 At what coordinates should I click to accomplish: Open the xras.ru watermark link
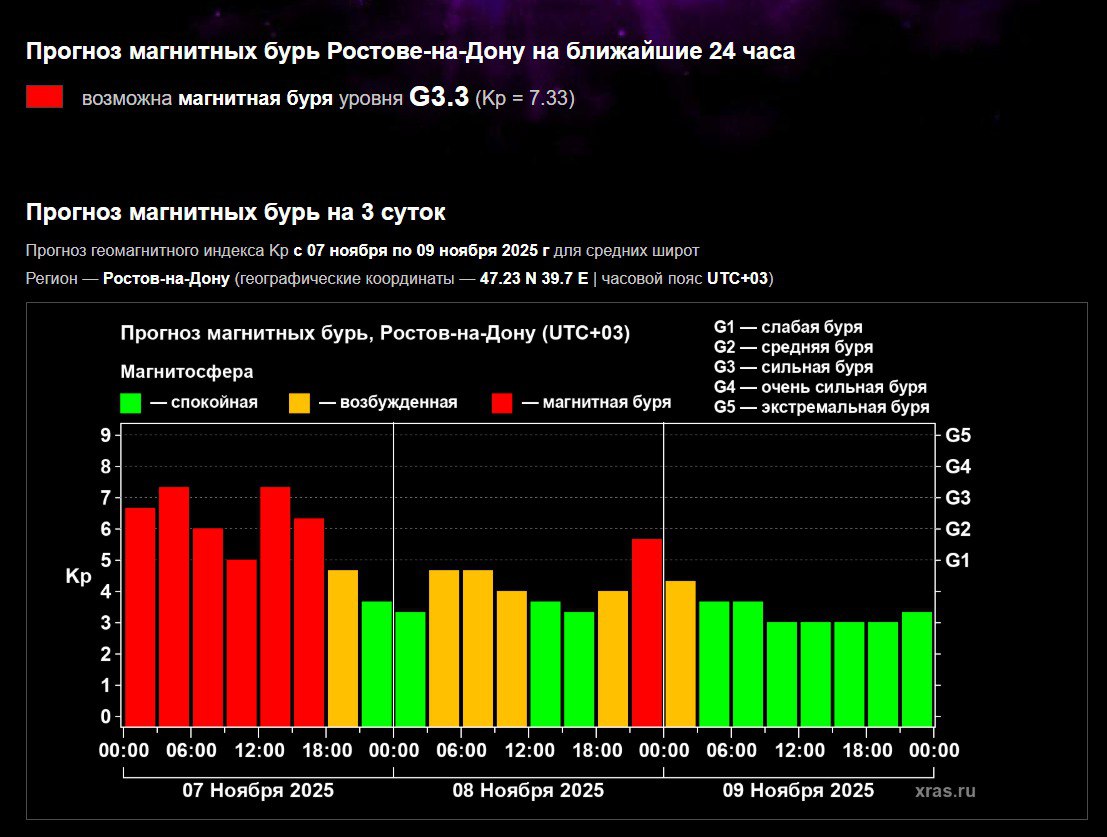tap(944, 791)
